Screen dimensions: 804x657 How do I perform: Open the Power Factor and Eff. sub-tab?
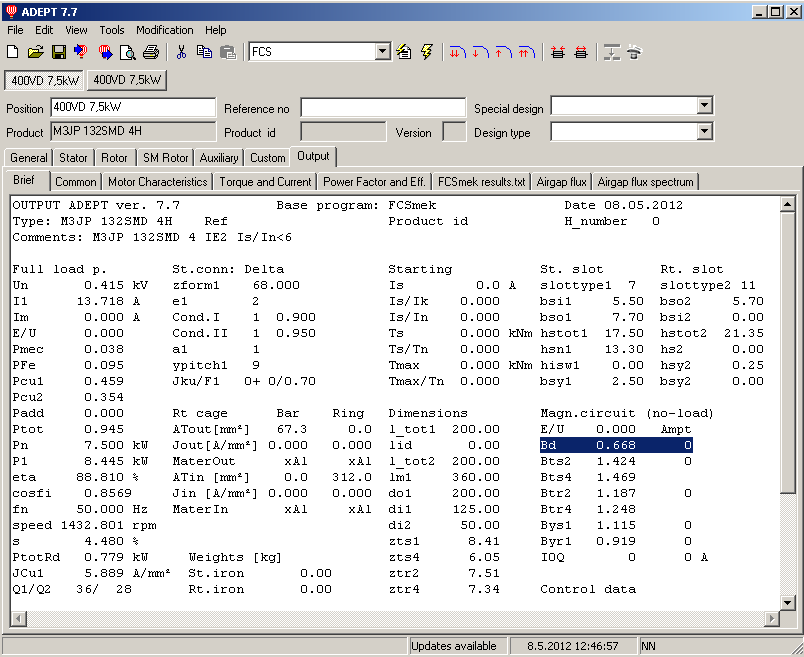(x=374, y=182)
